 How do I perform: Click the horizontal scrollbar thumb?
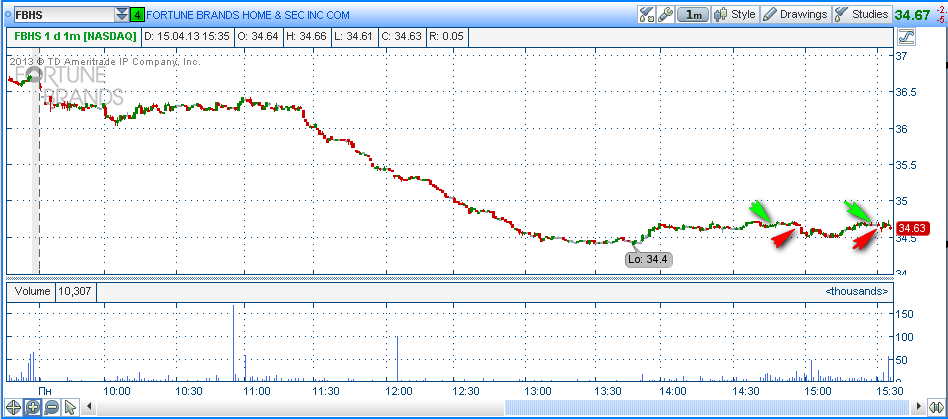[x=709, y=407]
